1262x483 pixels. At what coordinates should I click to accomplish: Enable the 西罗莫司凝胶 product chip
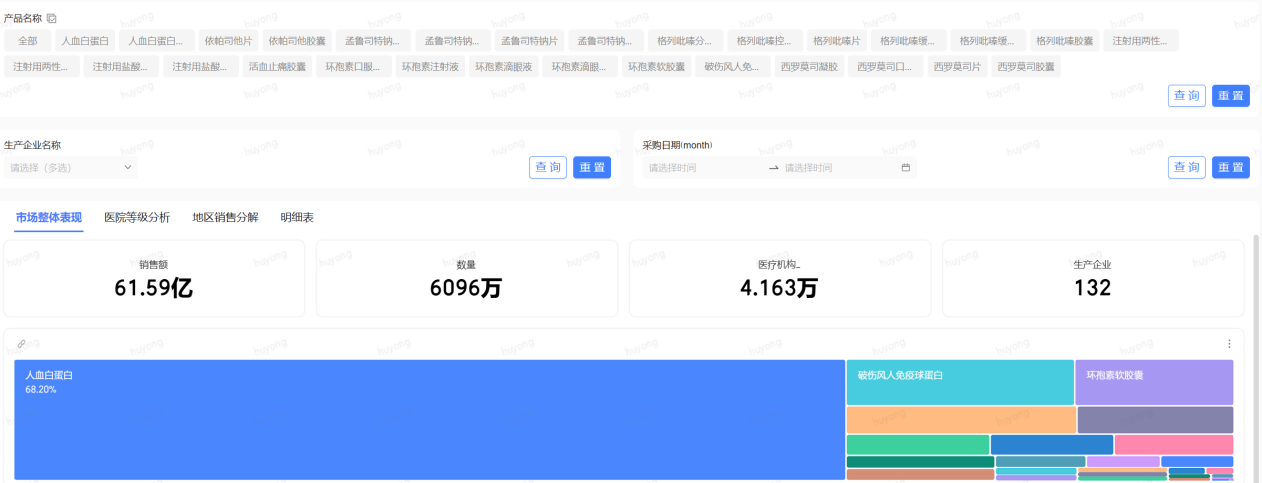tap(808, 67)
